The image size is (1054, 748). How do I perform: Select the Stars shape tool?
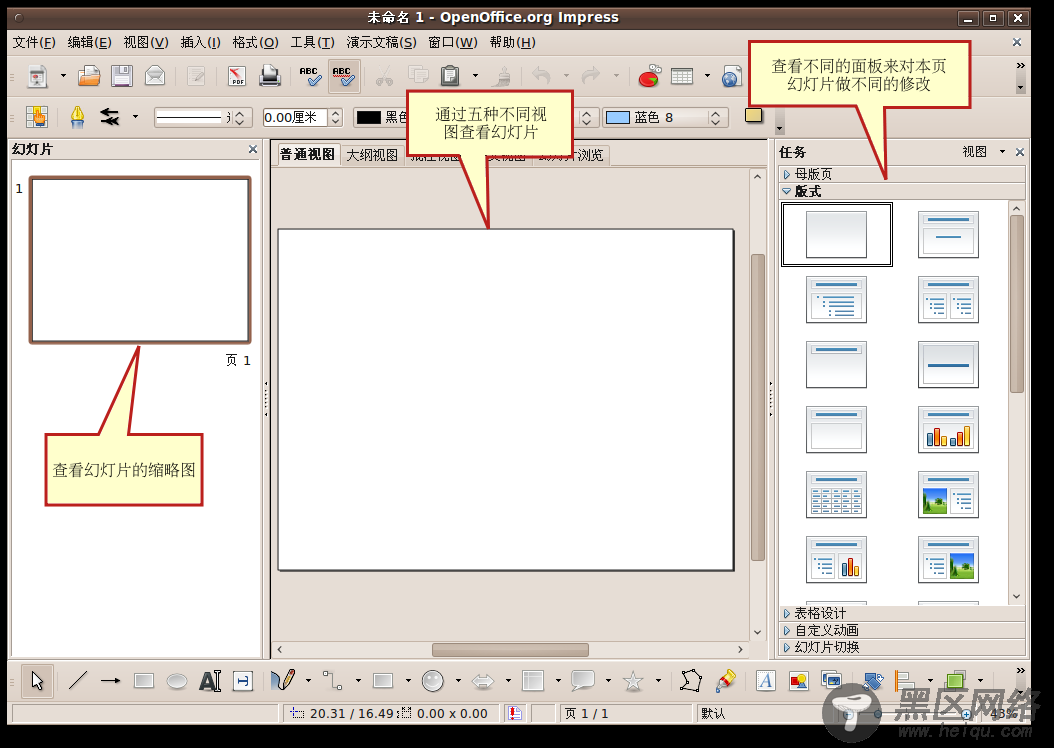click(633, 681)
